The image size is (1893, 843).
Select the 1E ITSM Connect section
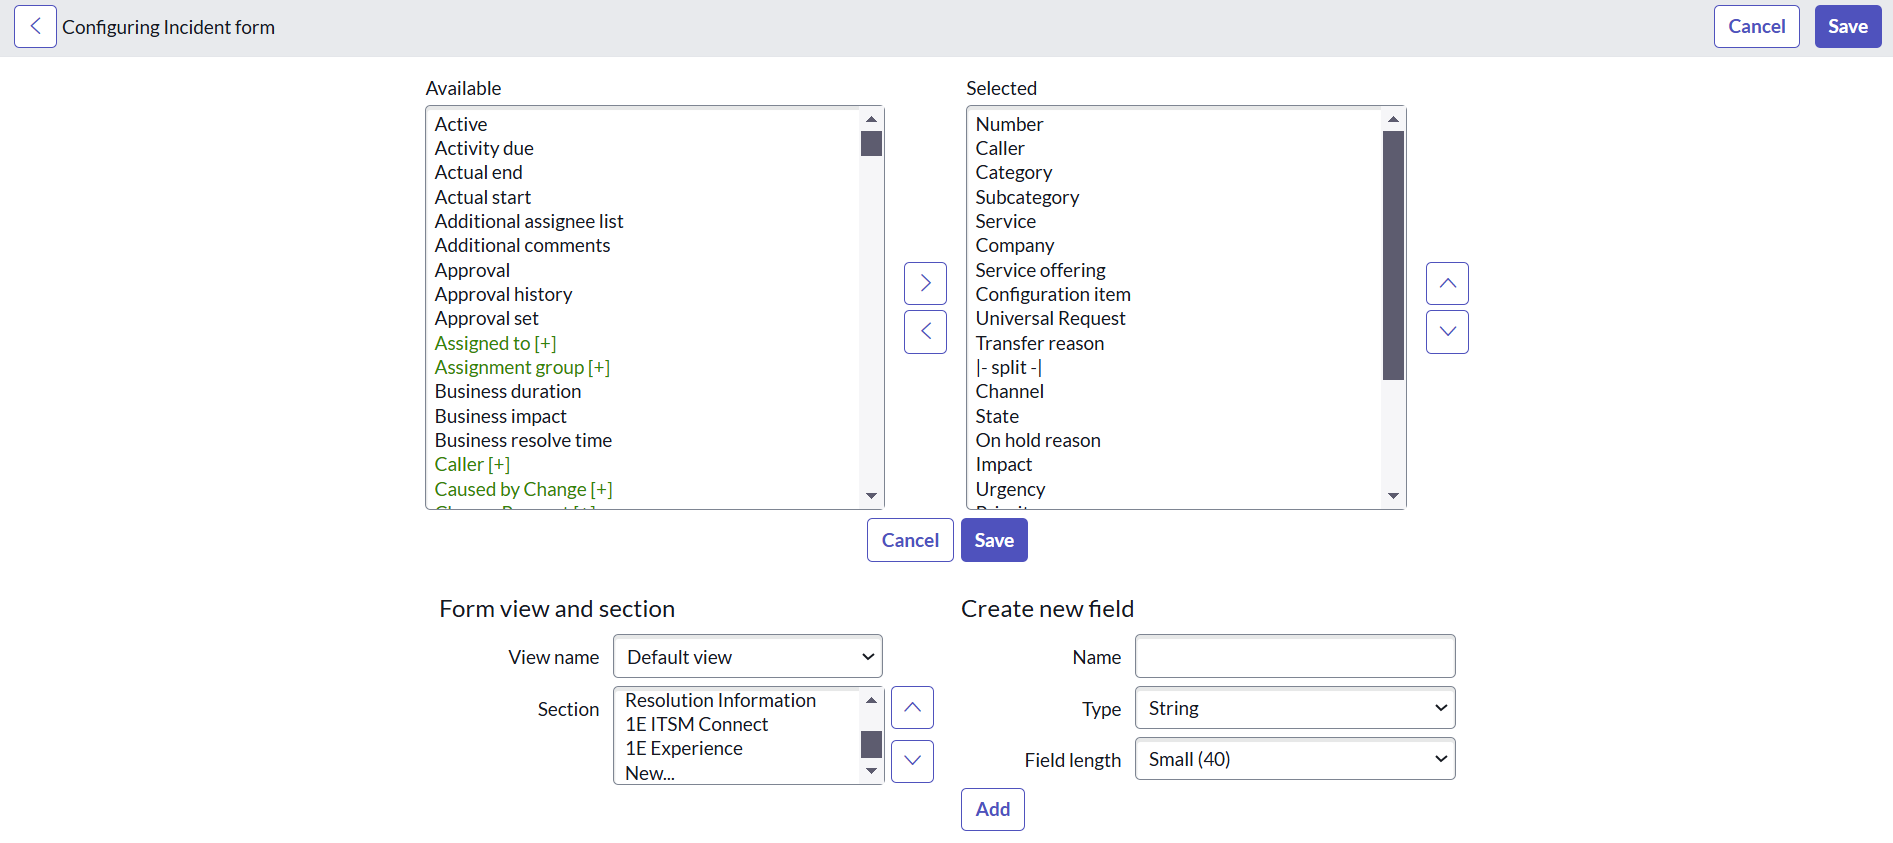pos(696,724)
